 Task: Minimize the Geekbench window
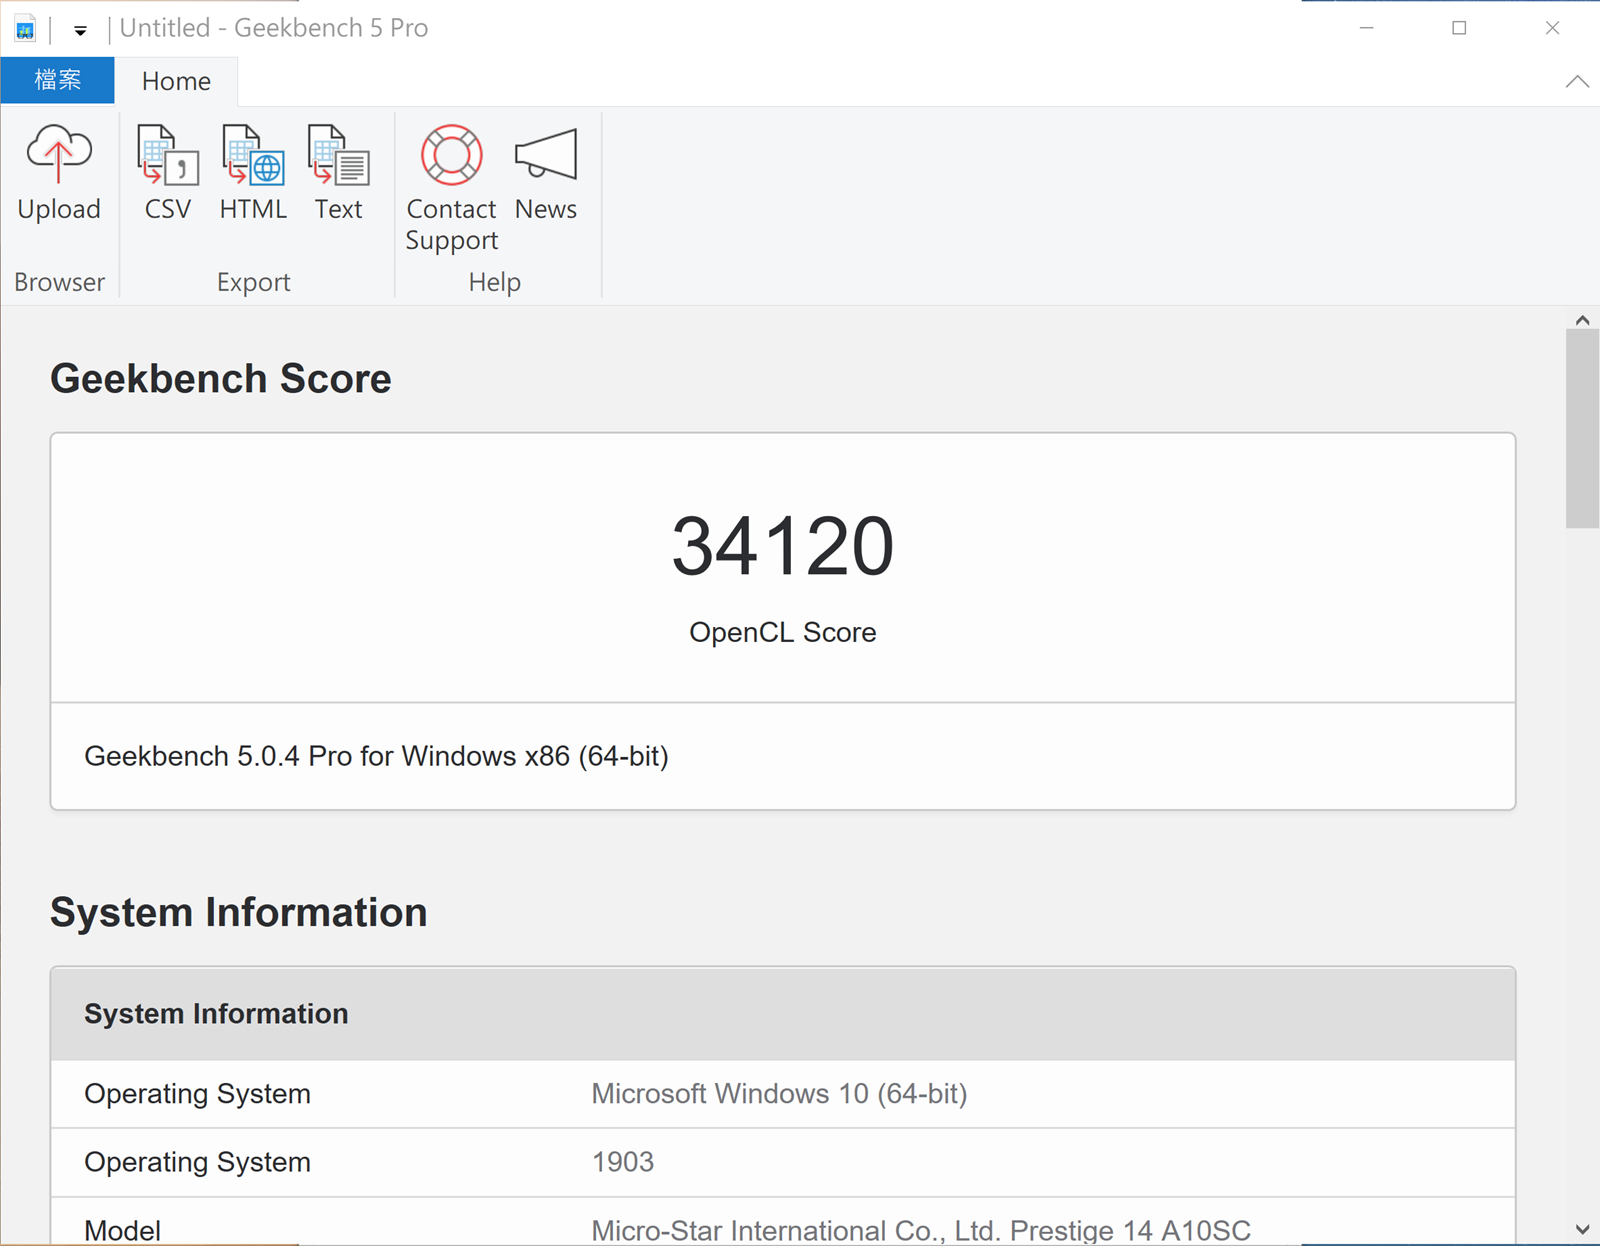click(x=1367, y=28)
